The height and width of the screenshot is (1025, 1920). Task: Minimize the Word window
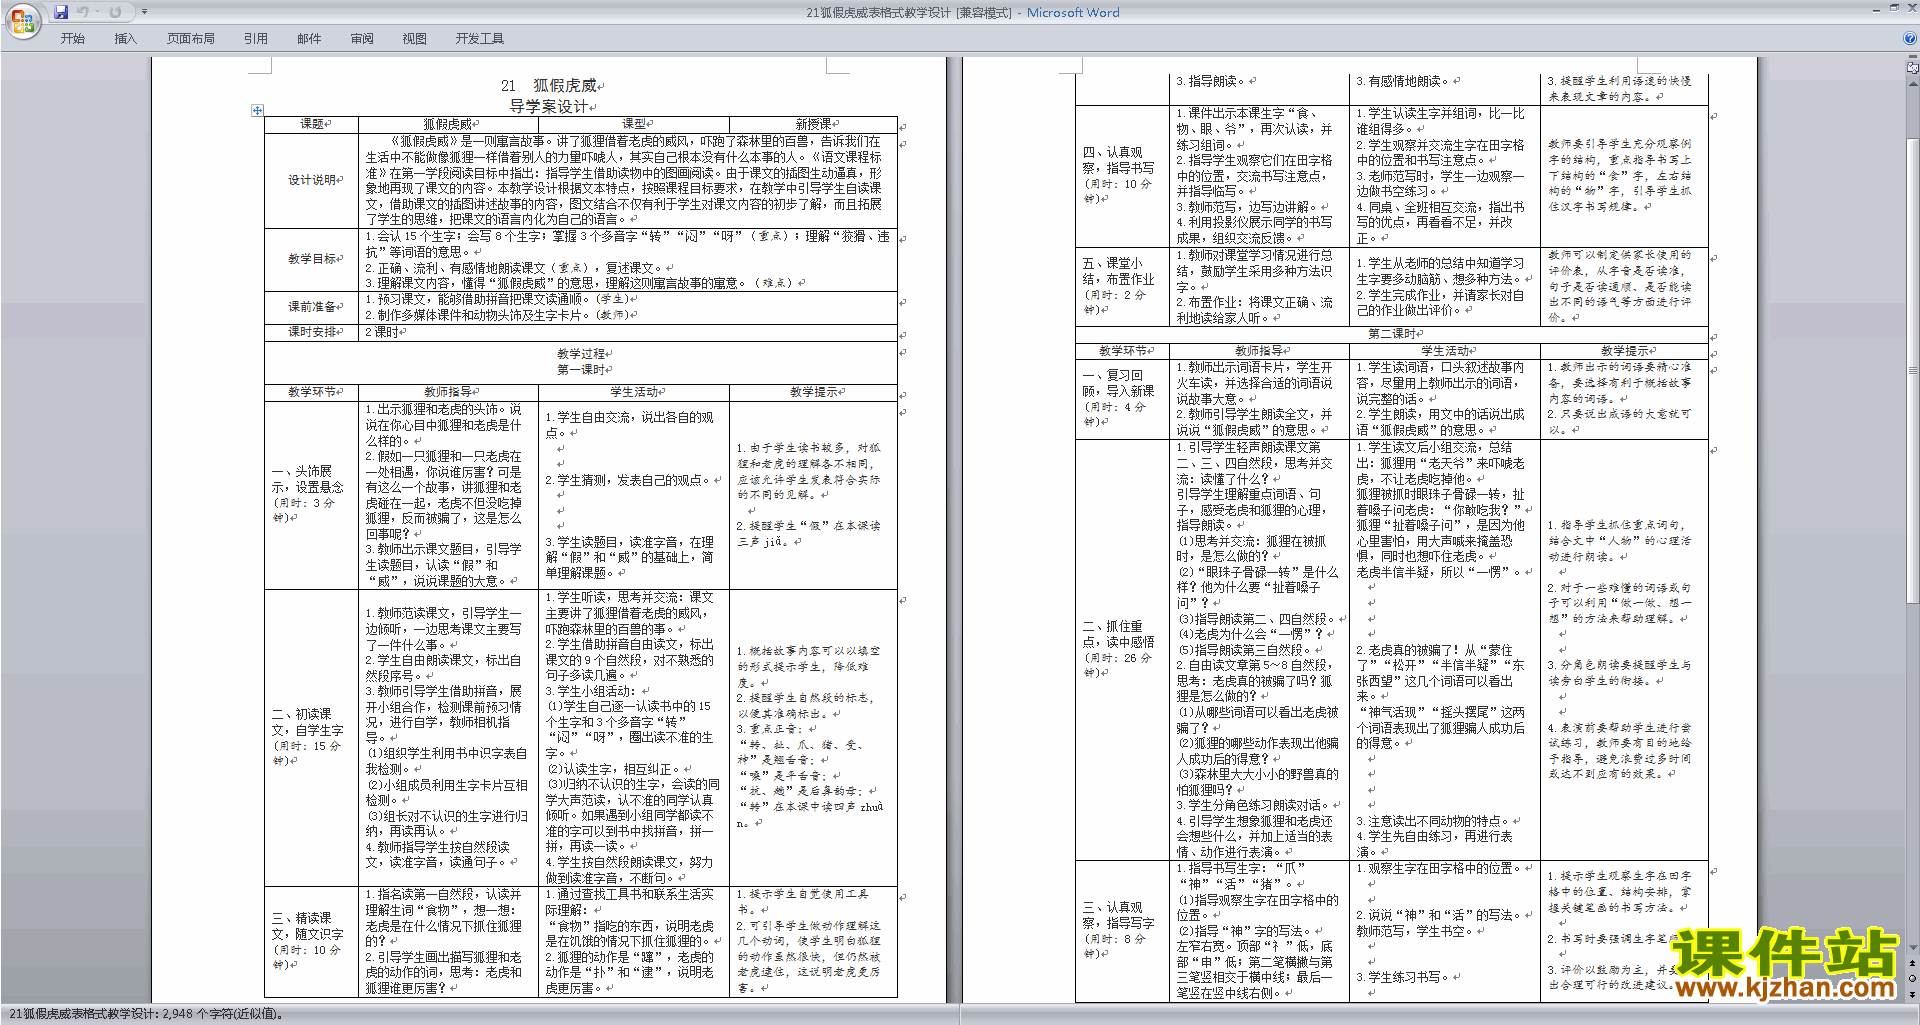(1876, 9)
